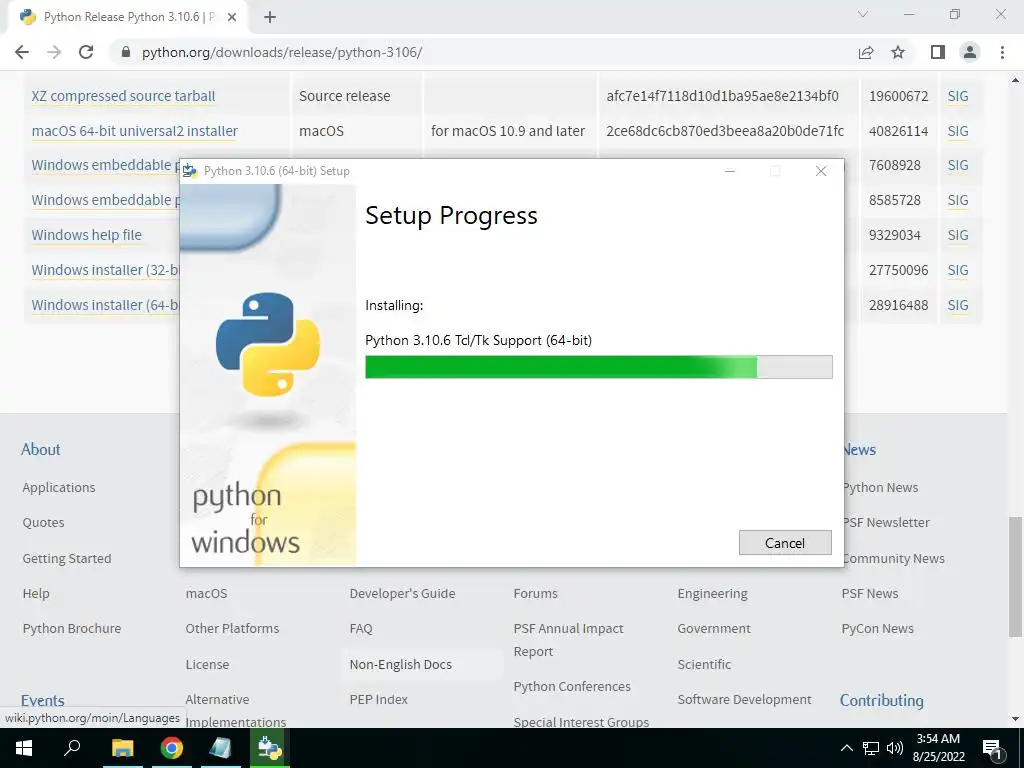Click the browser forward arrow
1024x768 pixels.
tap(54, 52)
